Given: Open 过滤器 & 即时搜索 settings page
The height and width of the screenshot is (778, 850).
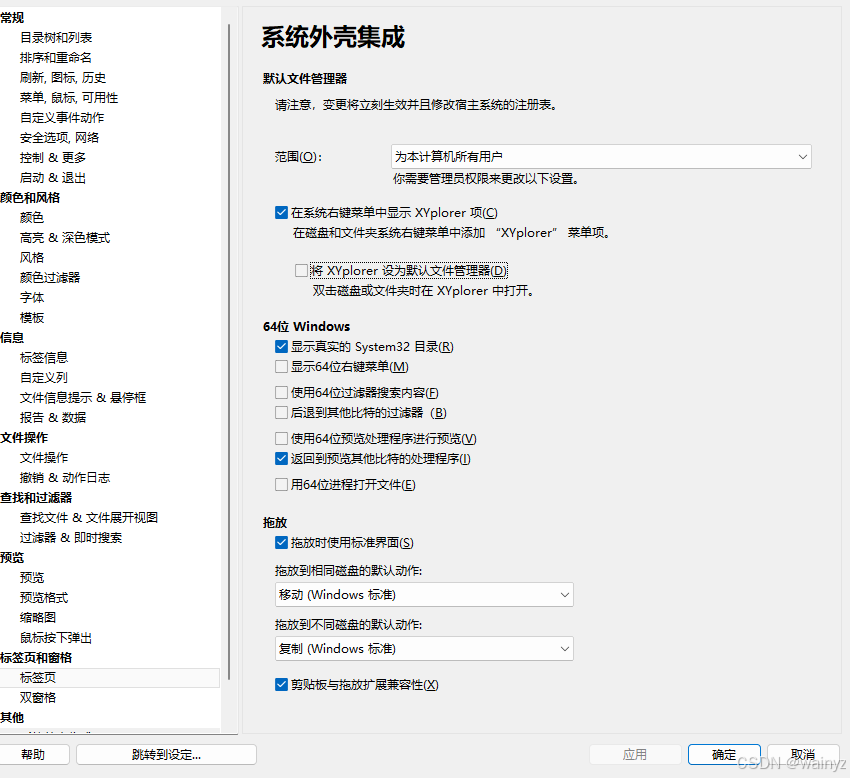Looking at the screenshot, I should click(x=71, y=538).
